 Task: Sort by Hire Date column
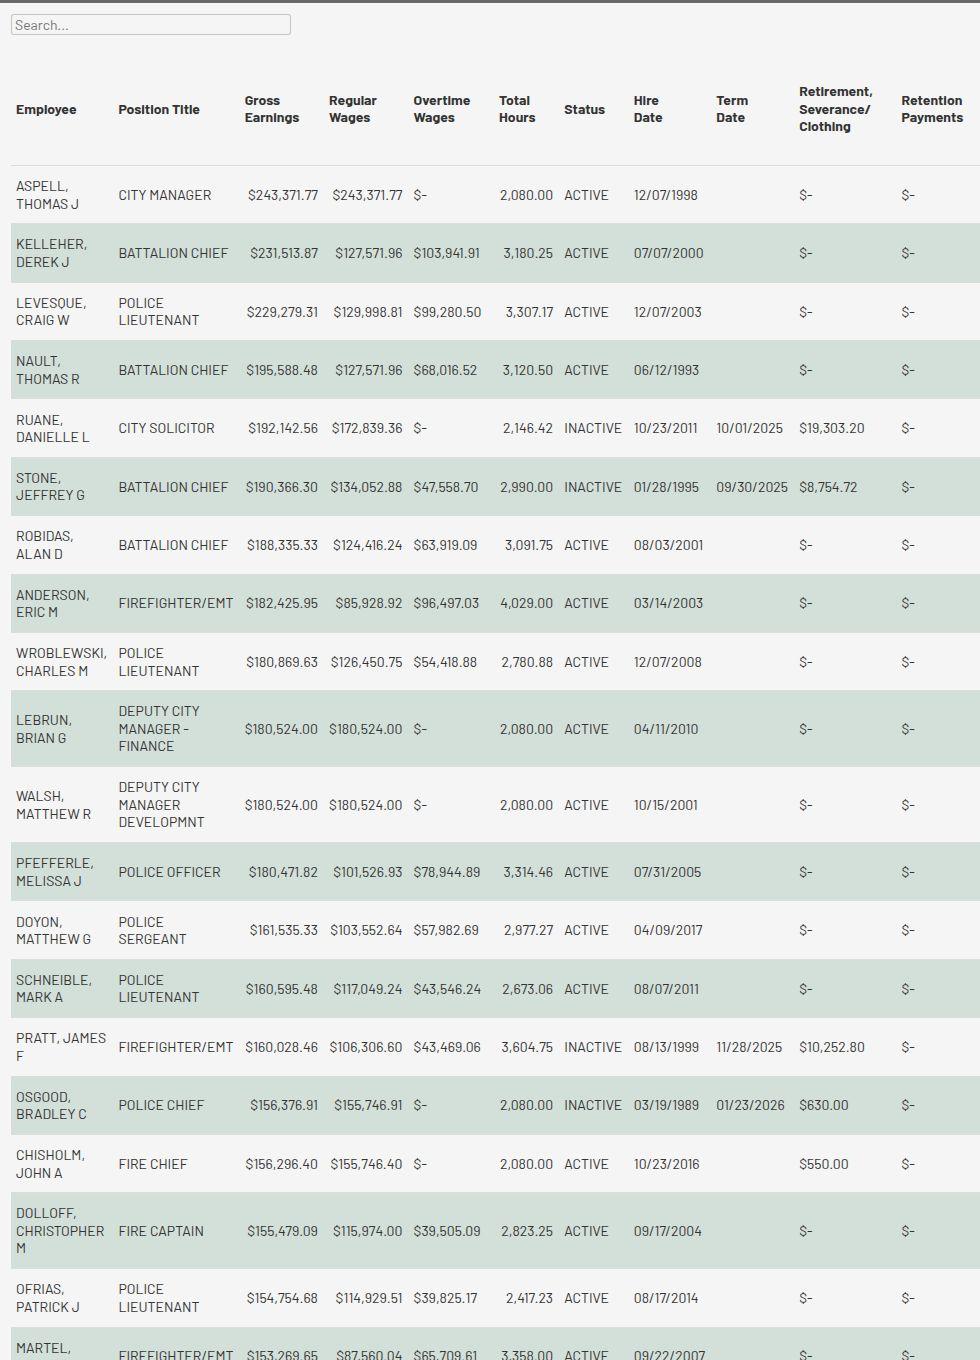(x=647, y=109)
